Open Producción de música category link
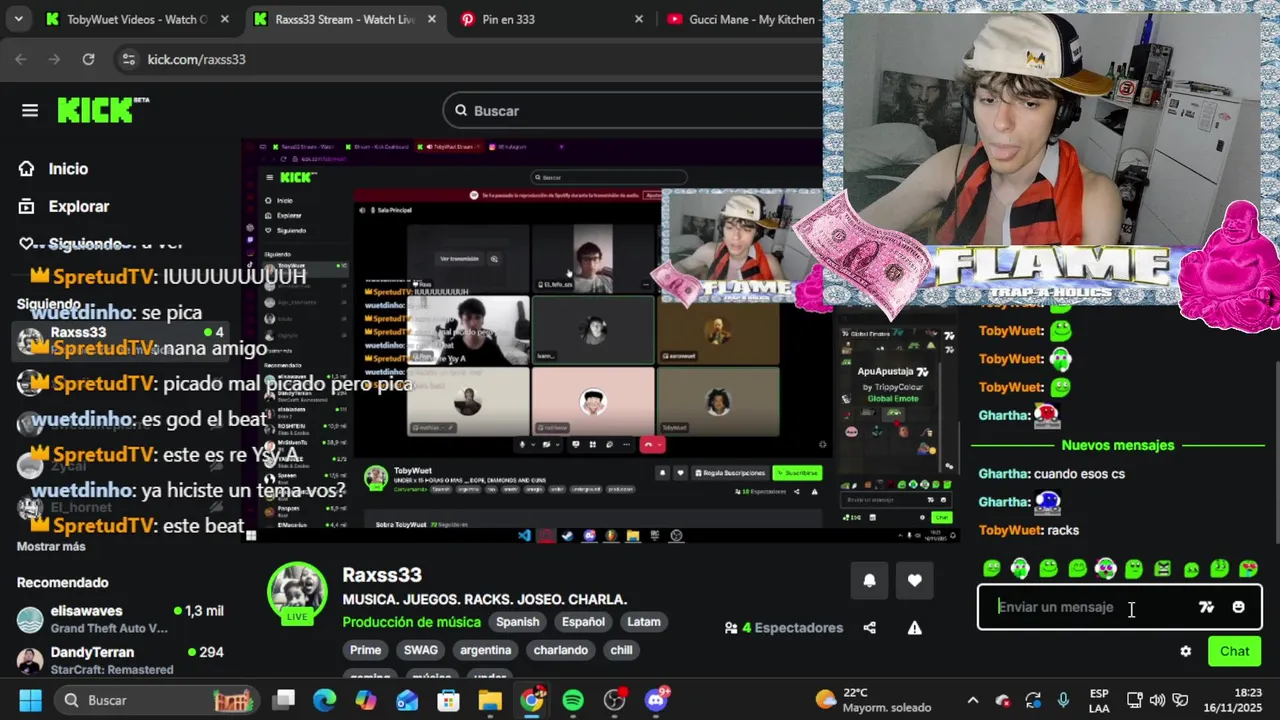This screenshot has height=720, width=1280. (411, 622)
